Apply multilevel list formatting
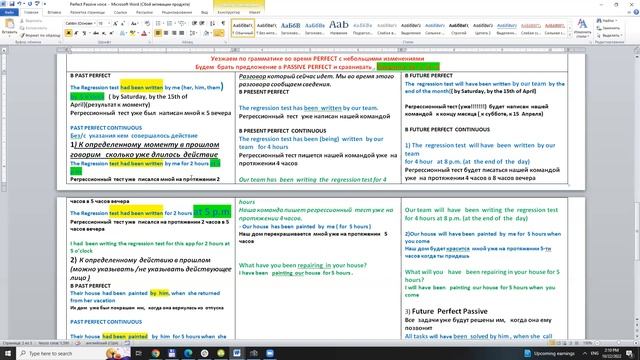640x360 pixels. tap(182, 24)
